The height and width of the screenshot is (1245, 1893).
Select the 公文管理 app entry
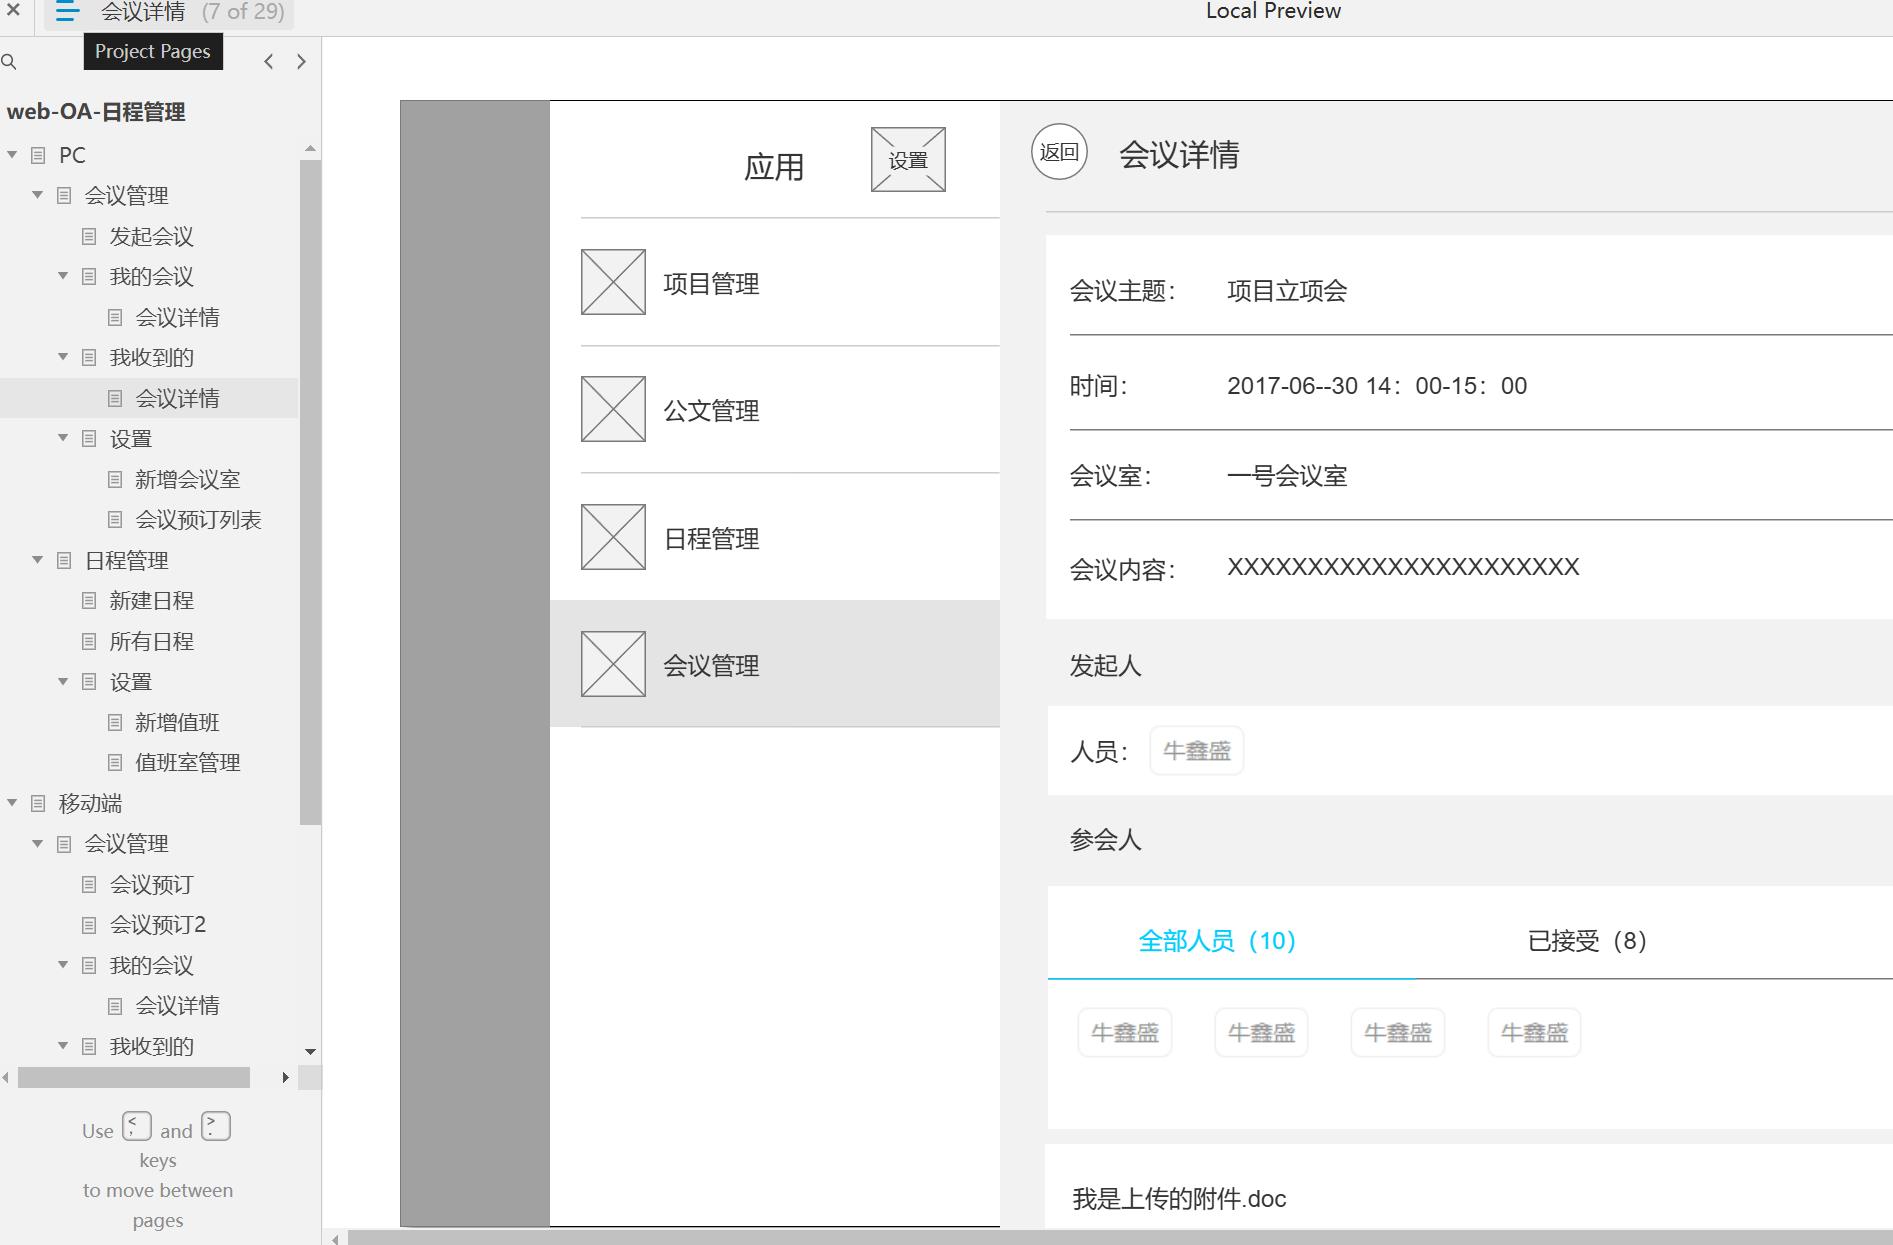click(x=775, y=410)
